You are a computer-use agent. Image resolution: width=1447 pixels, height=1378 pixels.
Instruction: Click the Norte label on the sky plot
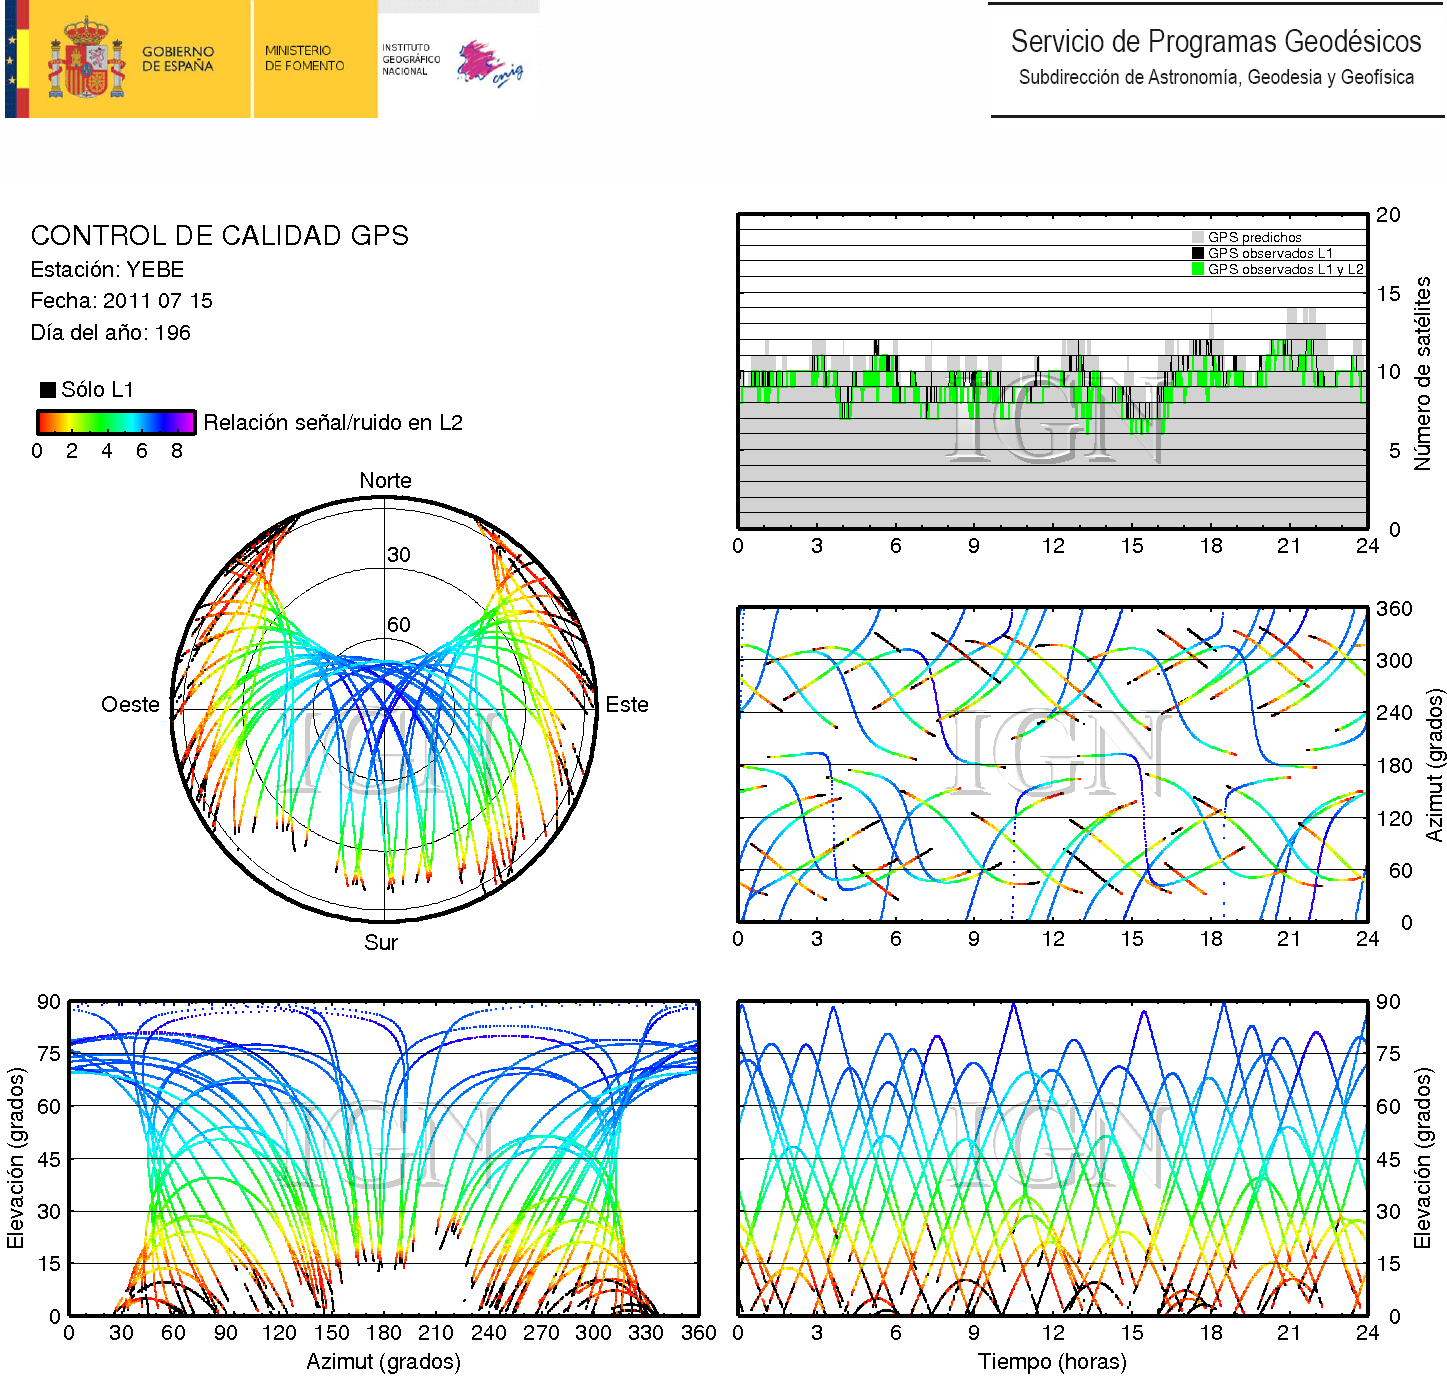(x=385, y=481)
